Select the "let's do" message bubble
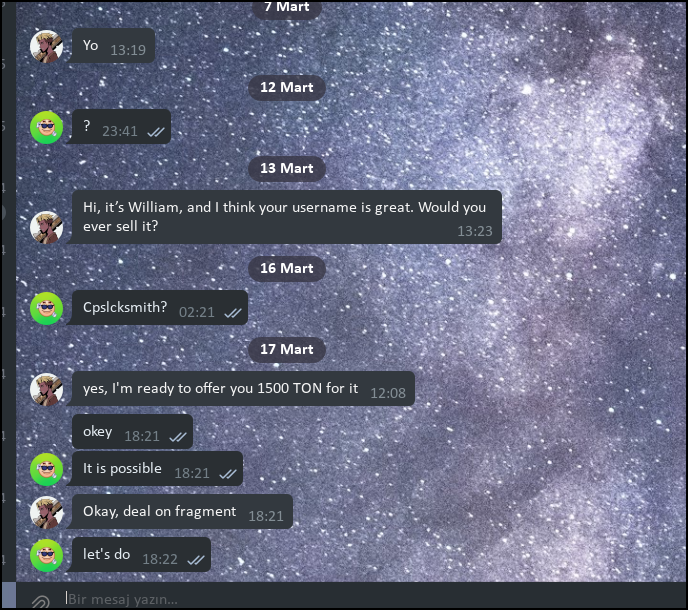 tap(141, 555)
